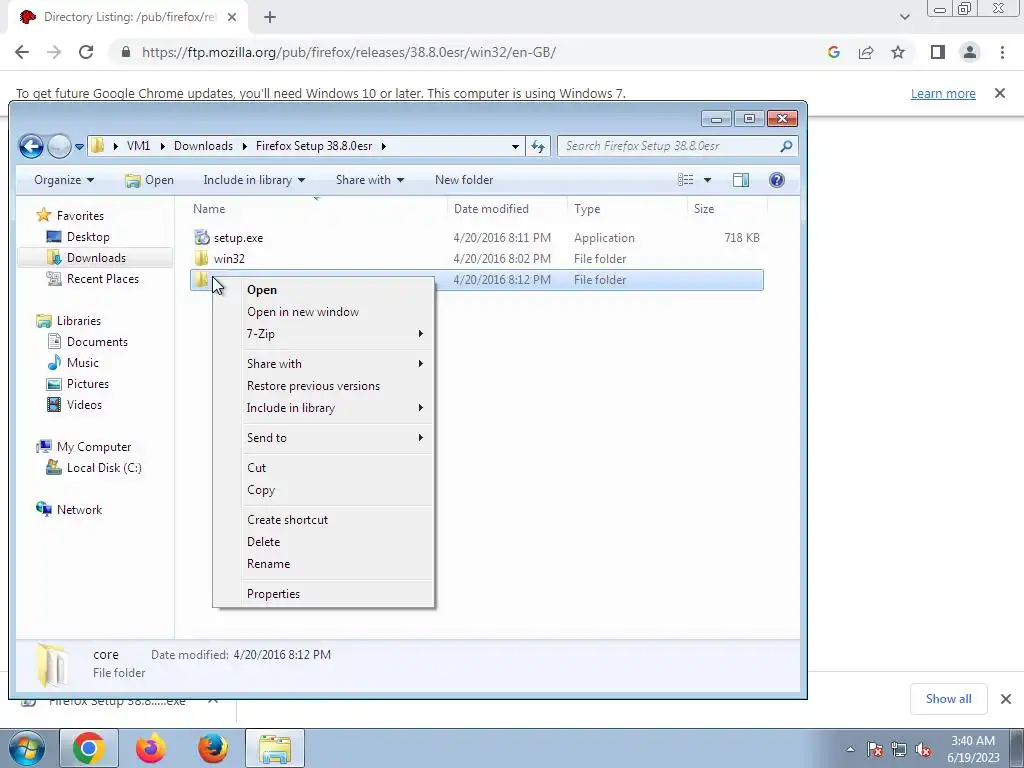Open the Include in library toolbar dropdown

click(254, 180)
